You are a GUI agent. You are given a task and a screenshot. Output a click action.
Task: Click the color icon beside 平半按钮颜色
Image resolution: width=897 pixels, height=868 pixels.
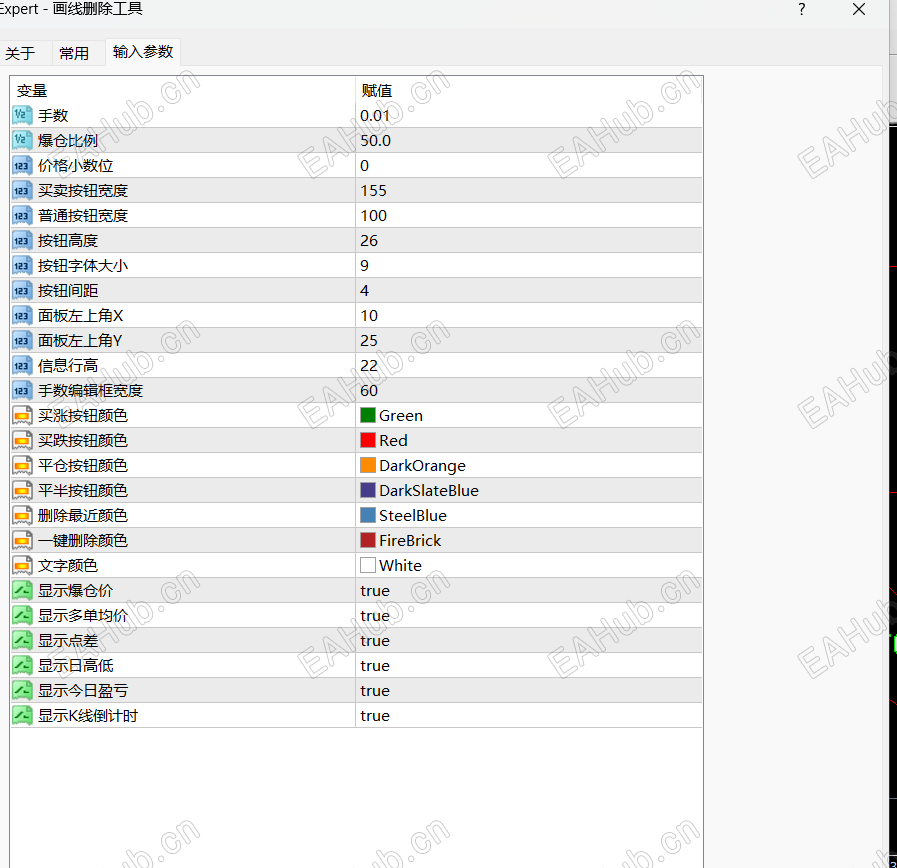click(22, 490)
